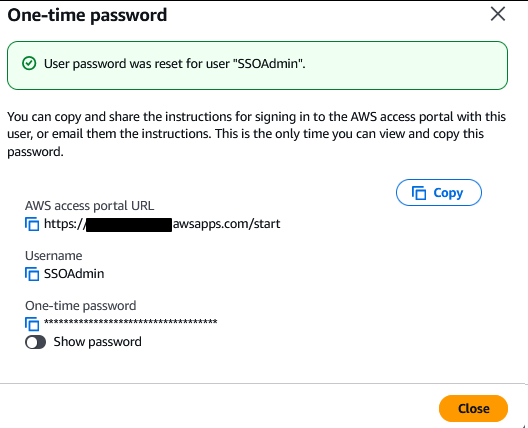Click the masked password asterisks
This screenshot has width=528, height=428.
click(131, 322)
